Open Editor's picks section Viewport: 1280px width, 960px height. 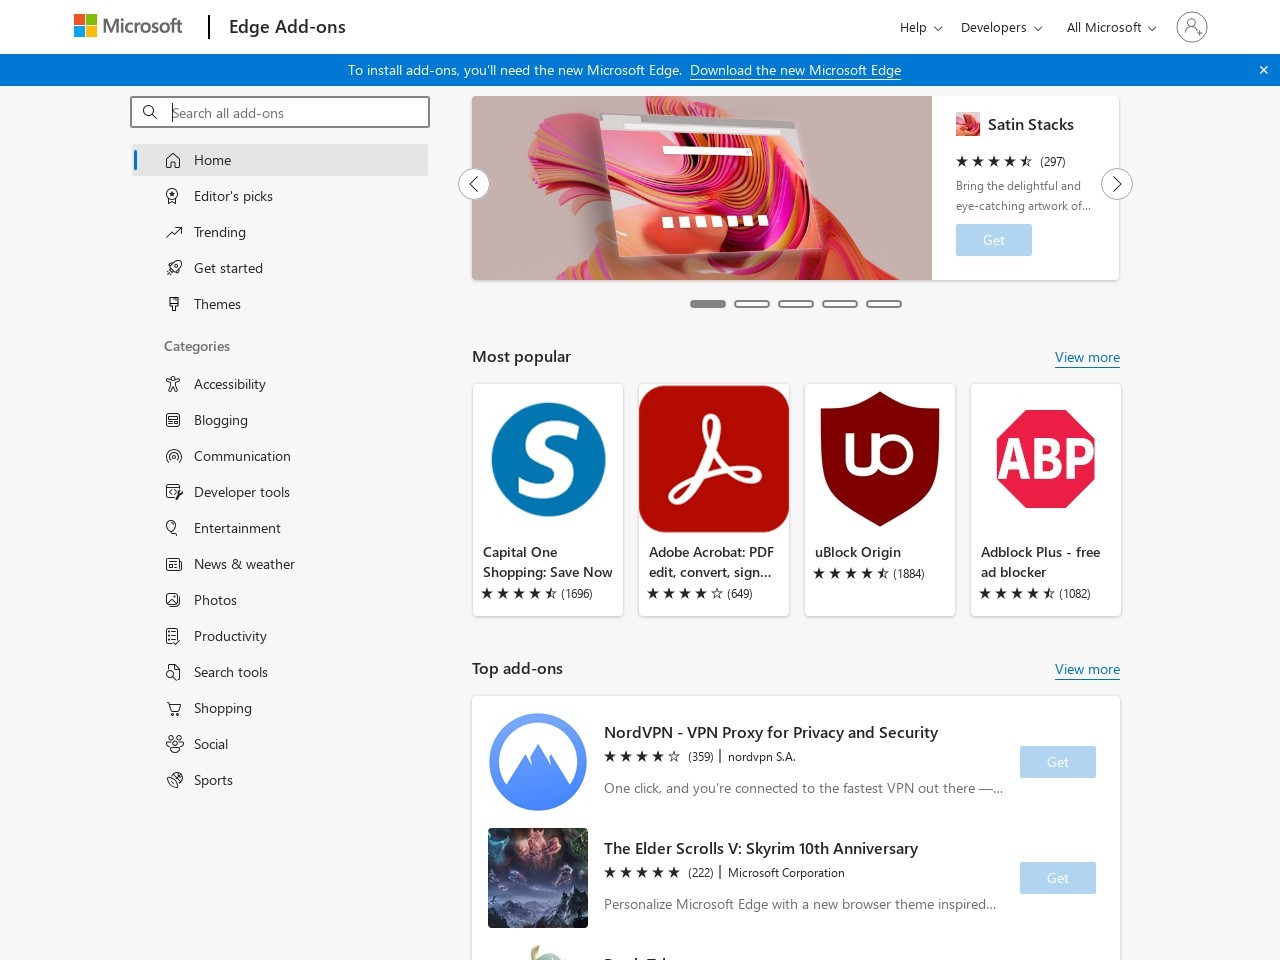(x=280, y=196)
